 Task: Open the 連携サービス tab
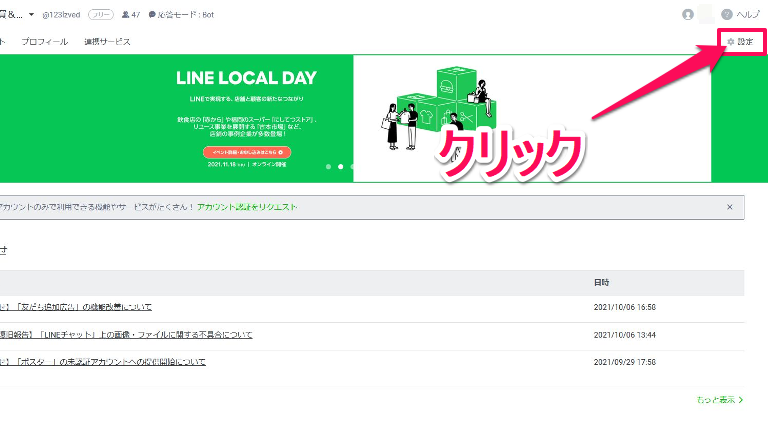(107, 42)
